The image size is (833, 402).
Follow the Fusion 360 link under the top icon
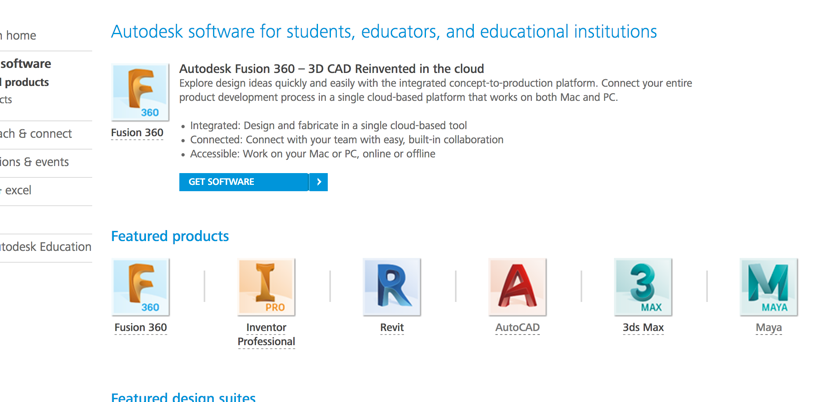137,133
